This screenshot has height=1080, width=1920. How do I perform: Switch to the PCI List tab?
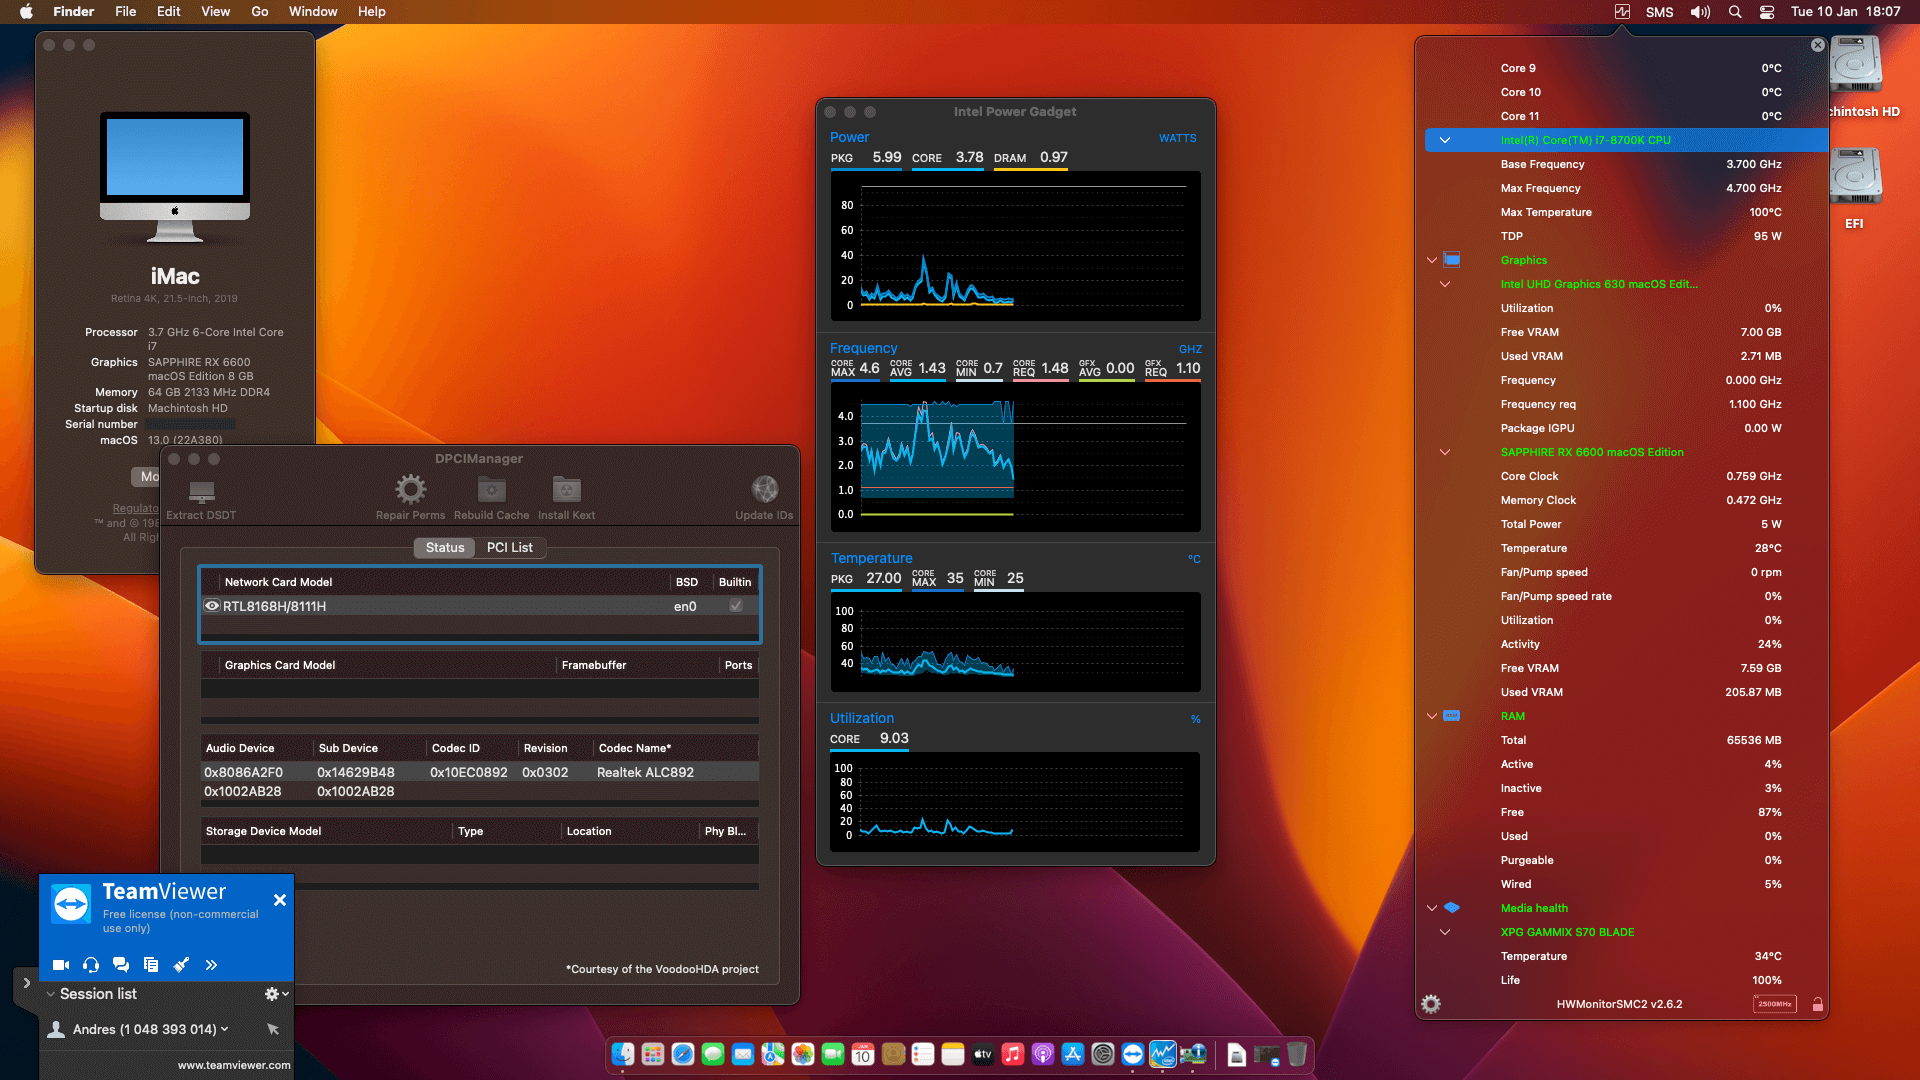[510, 547]
